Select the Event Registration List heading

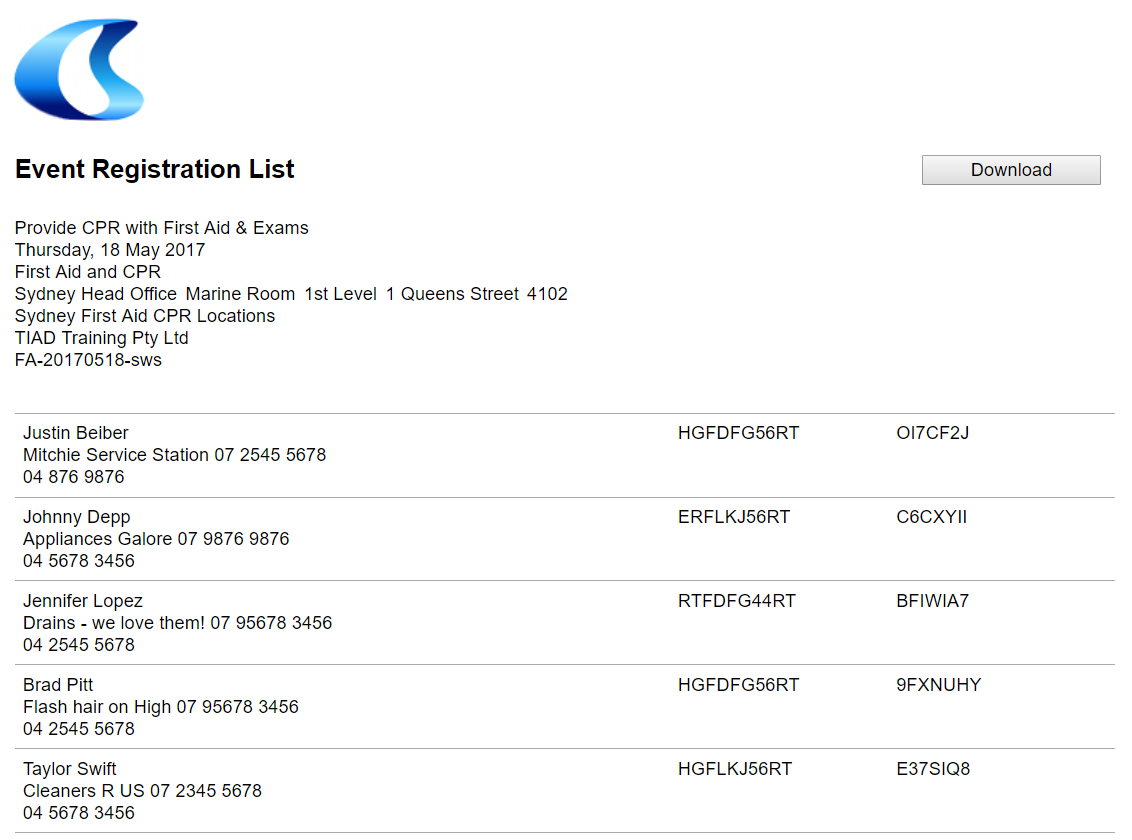[x=154, y=170]
